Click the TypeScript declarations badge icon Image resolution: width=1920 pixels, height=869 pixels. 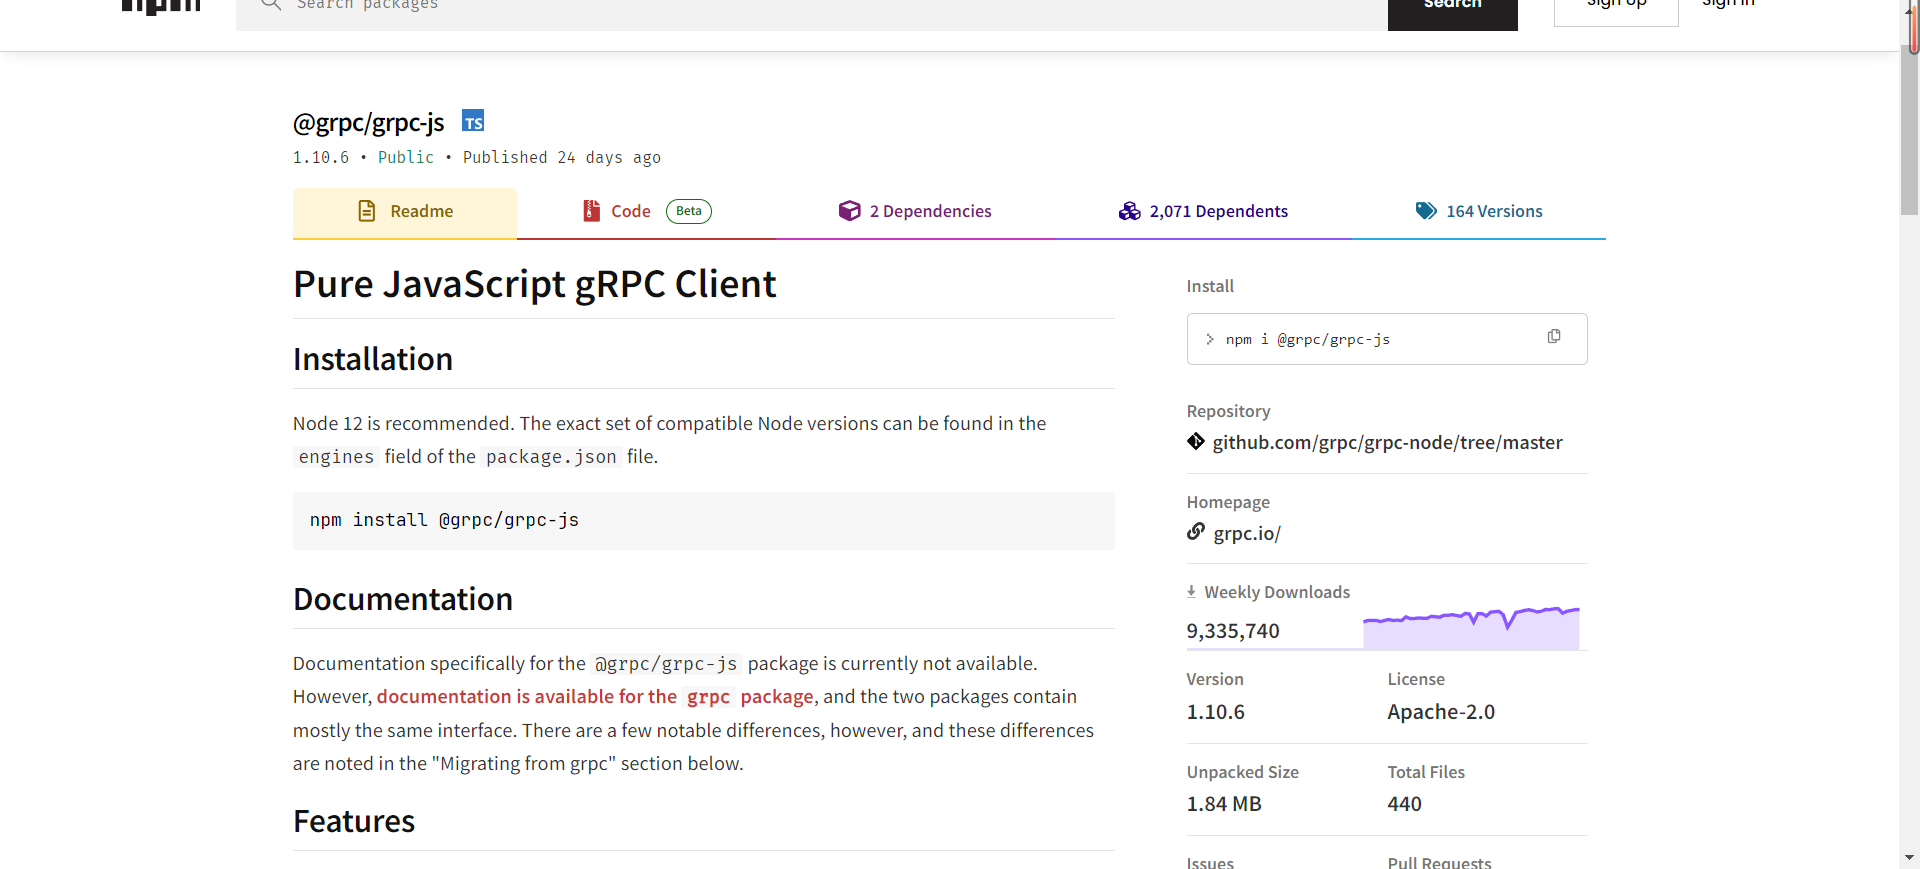(x=473, y=122)
